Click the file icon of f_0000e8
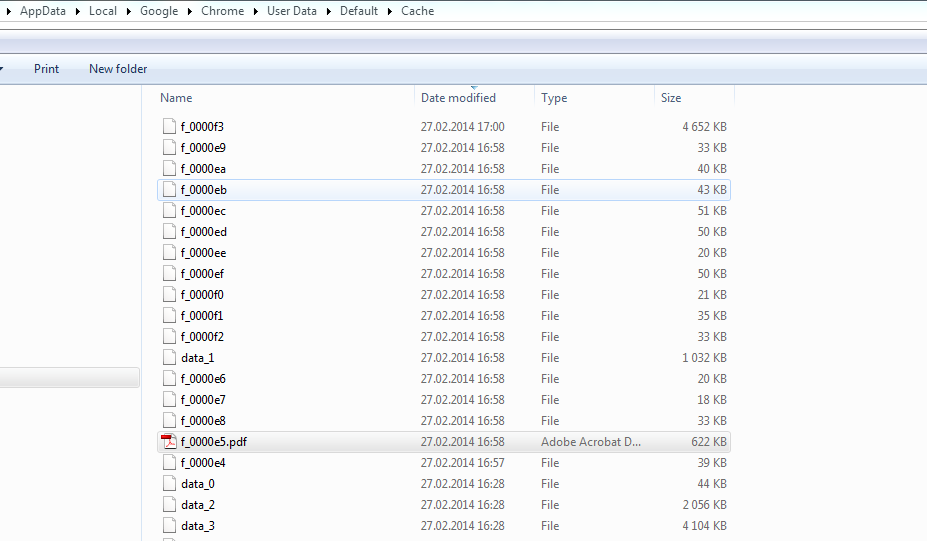Screen dimensions: 927x541 click(x=169, y=420)
